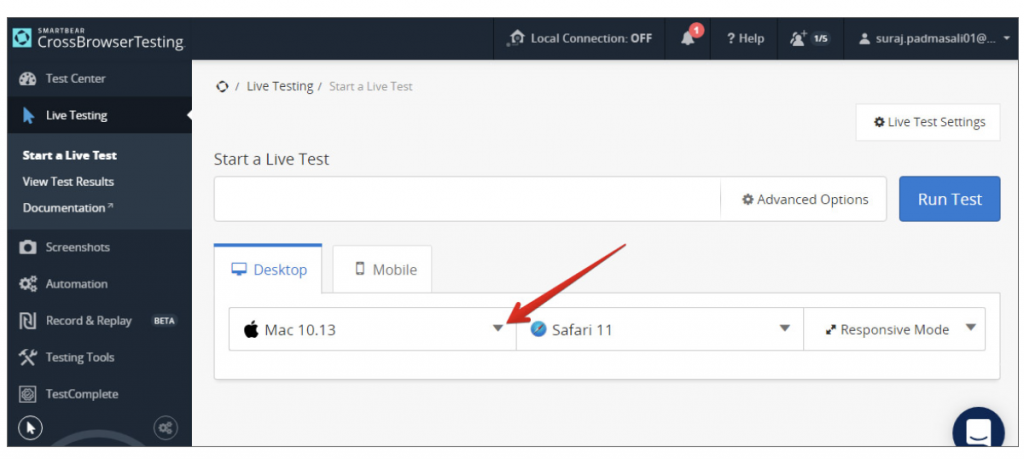Screen dimensions: 1024x459
Task: Expand the Responsive Mode dropdown
Action: (894, 329)
